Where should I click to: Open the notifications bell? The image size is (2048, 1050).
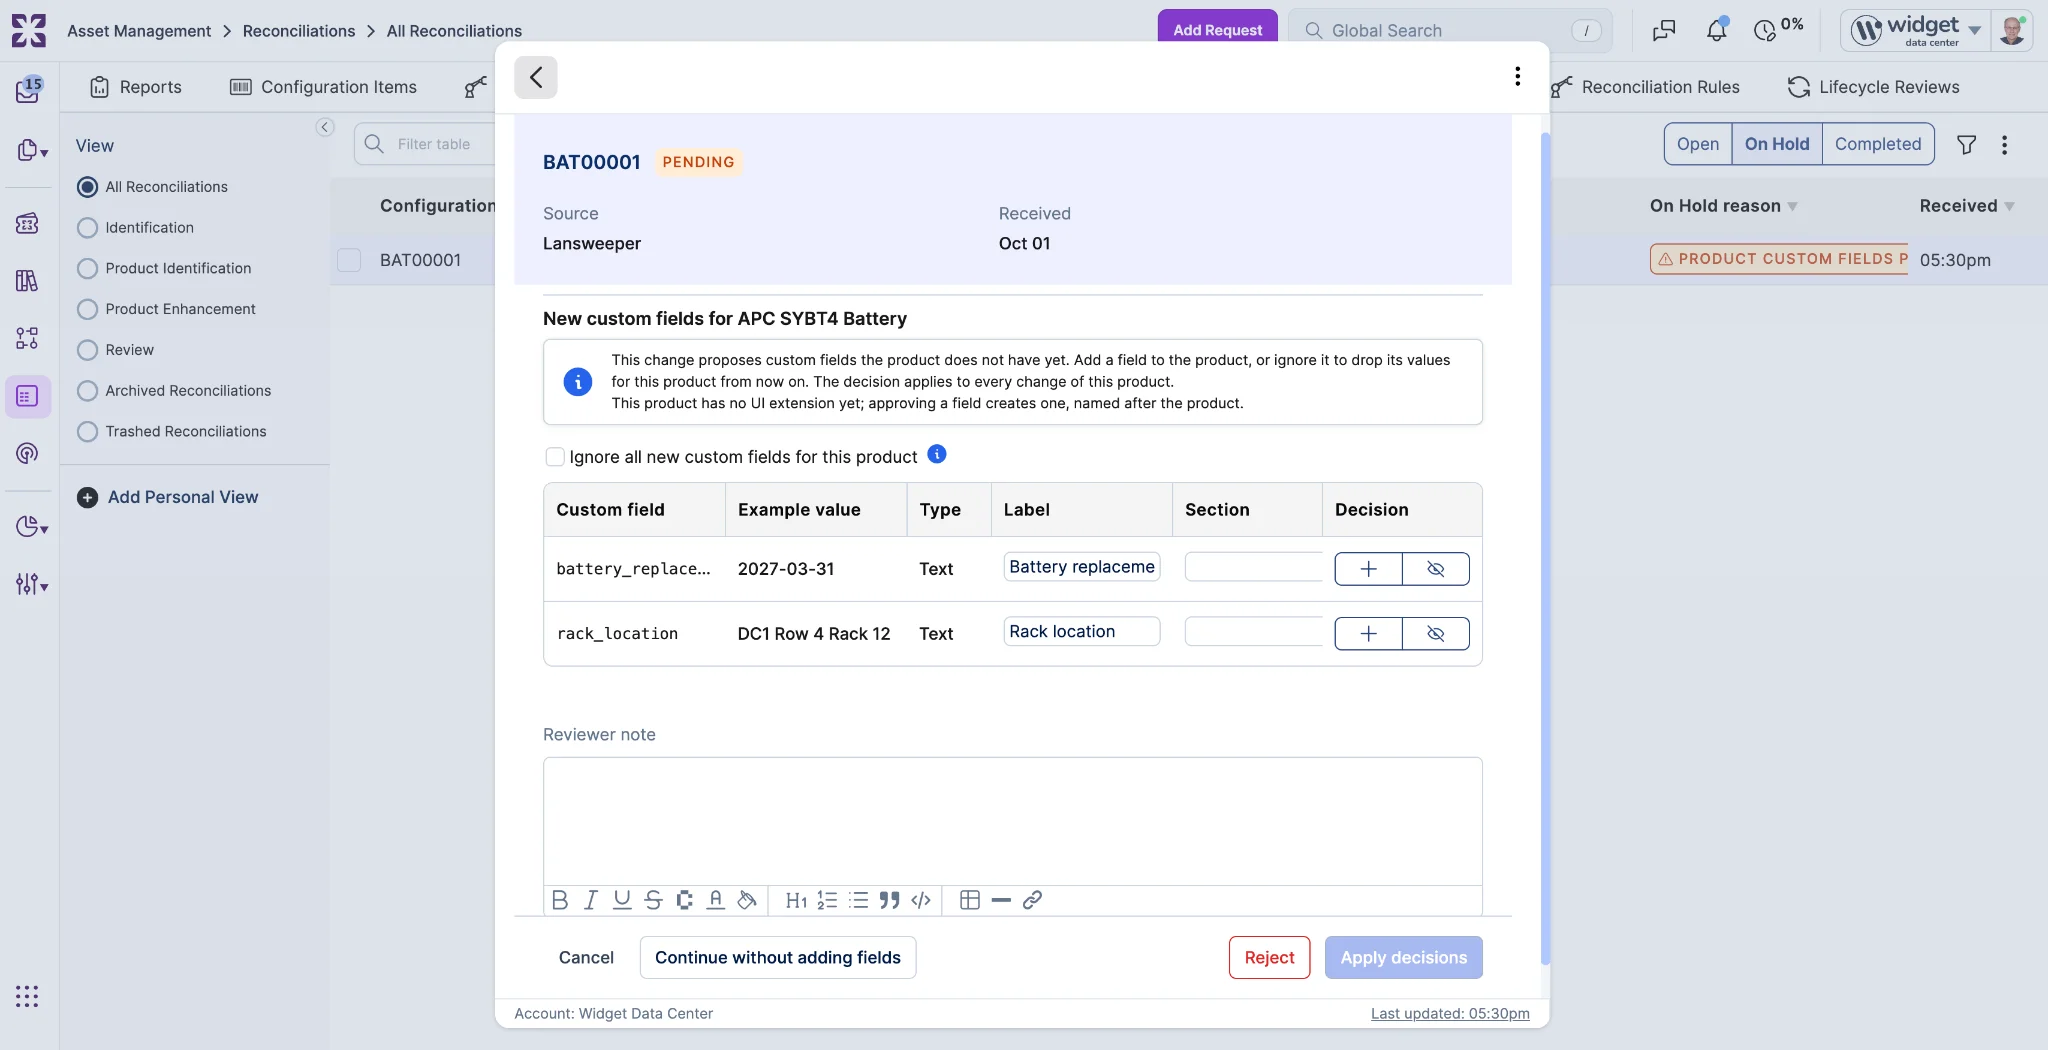point(1716,30)
